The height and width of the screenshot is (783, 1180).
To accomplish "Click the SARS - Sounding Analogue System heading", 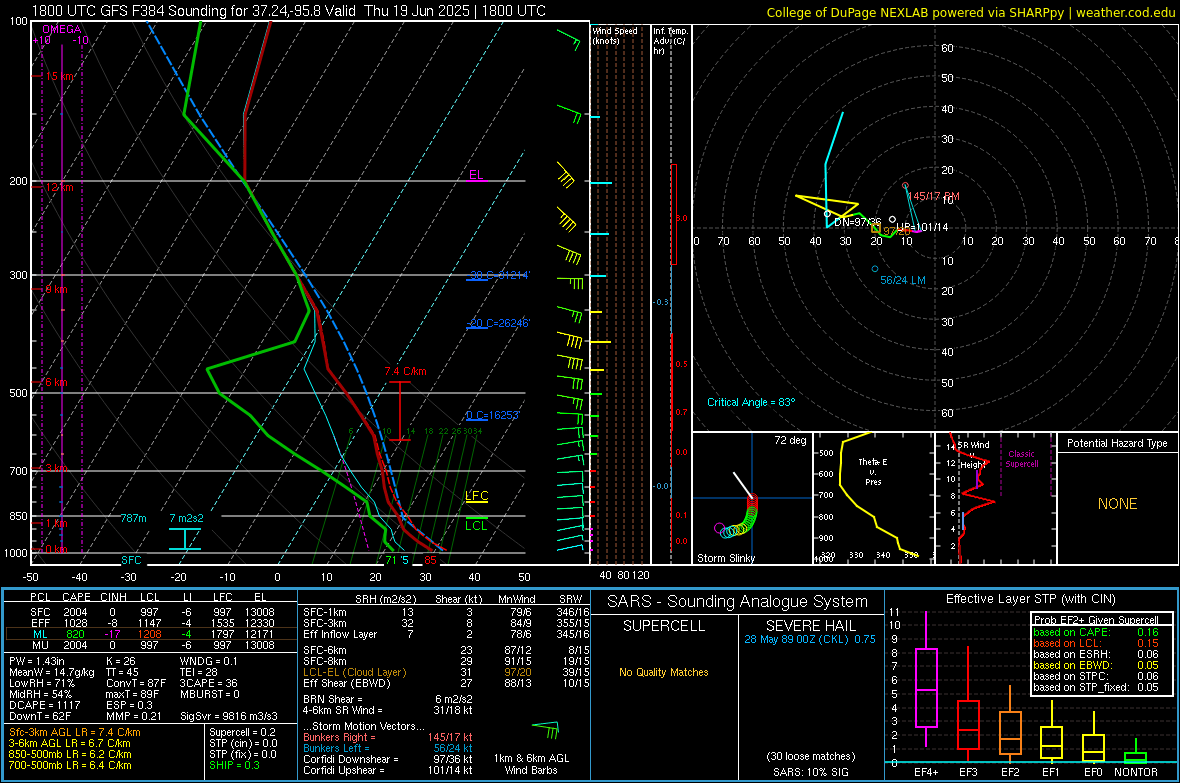I will [737, 602].
